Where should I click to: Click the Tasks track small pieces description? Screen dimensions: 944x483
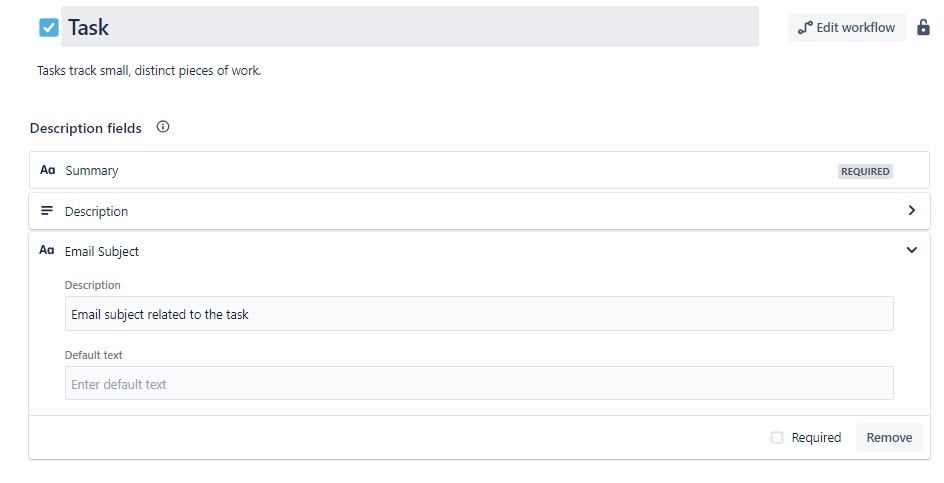[149, 70]
